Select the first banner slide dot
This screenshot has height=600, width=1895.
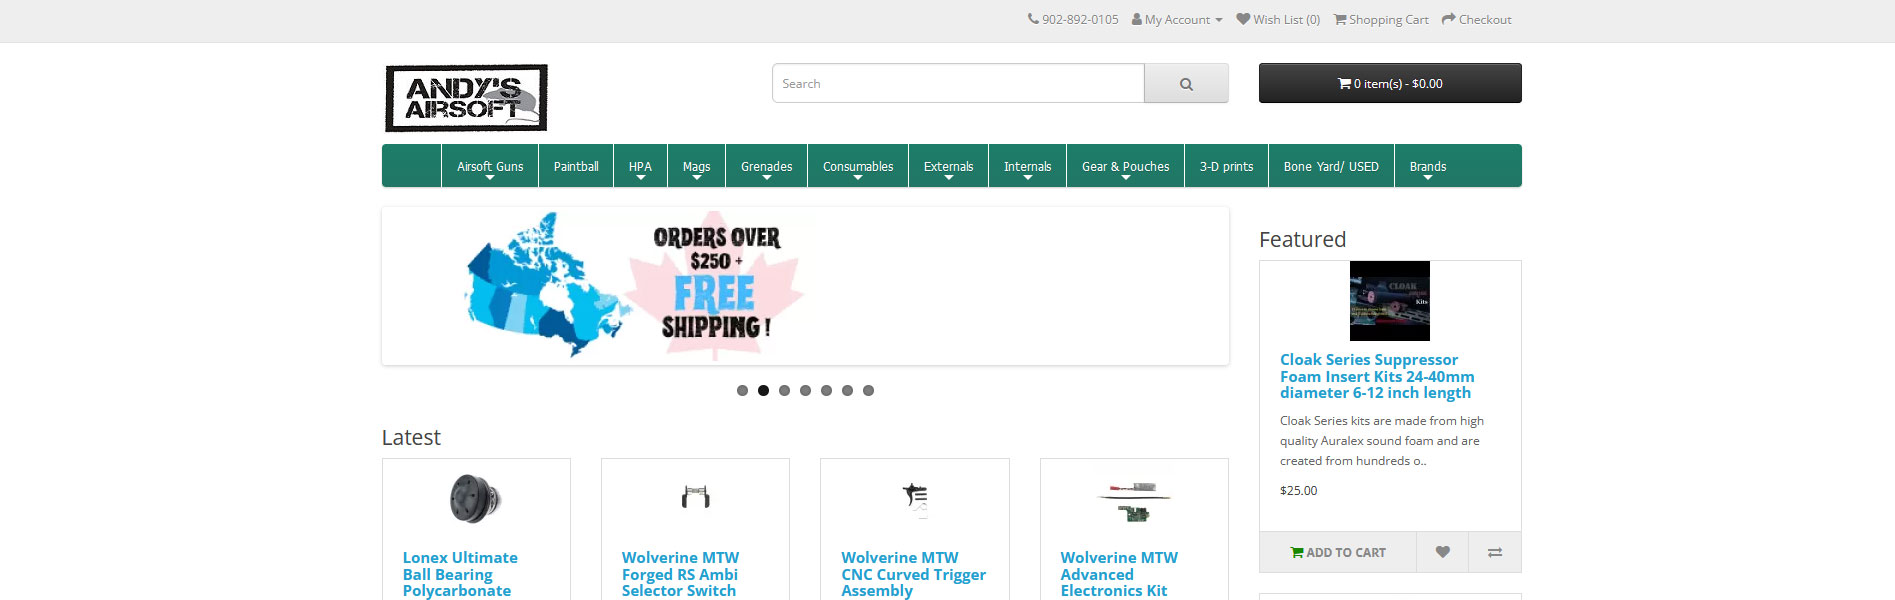click(742, 391)
